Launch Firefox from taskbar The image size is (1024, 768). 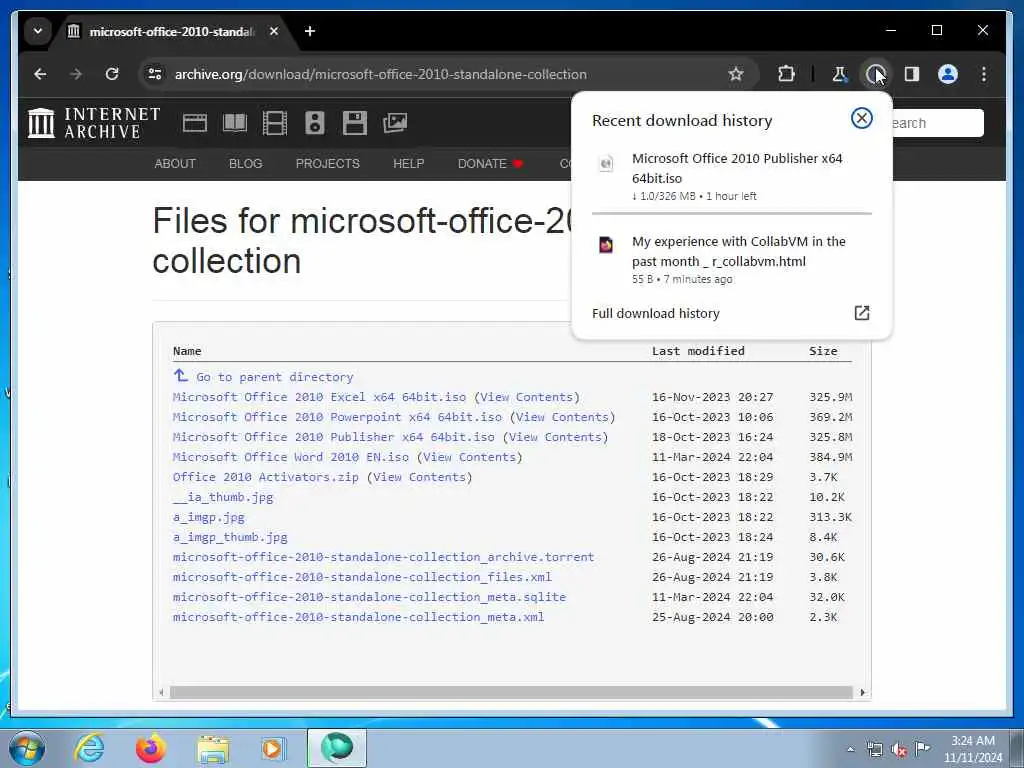(151, 748)
